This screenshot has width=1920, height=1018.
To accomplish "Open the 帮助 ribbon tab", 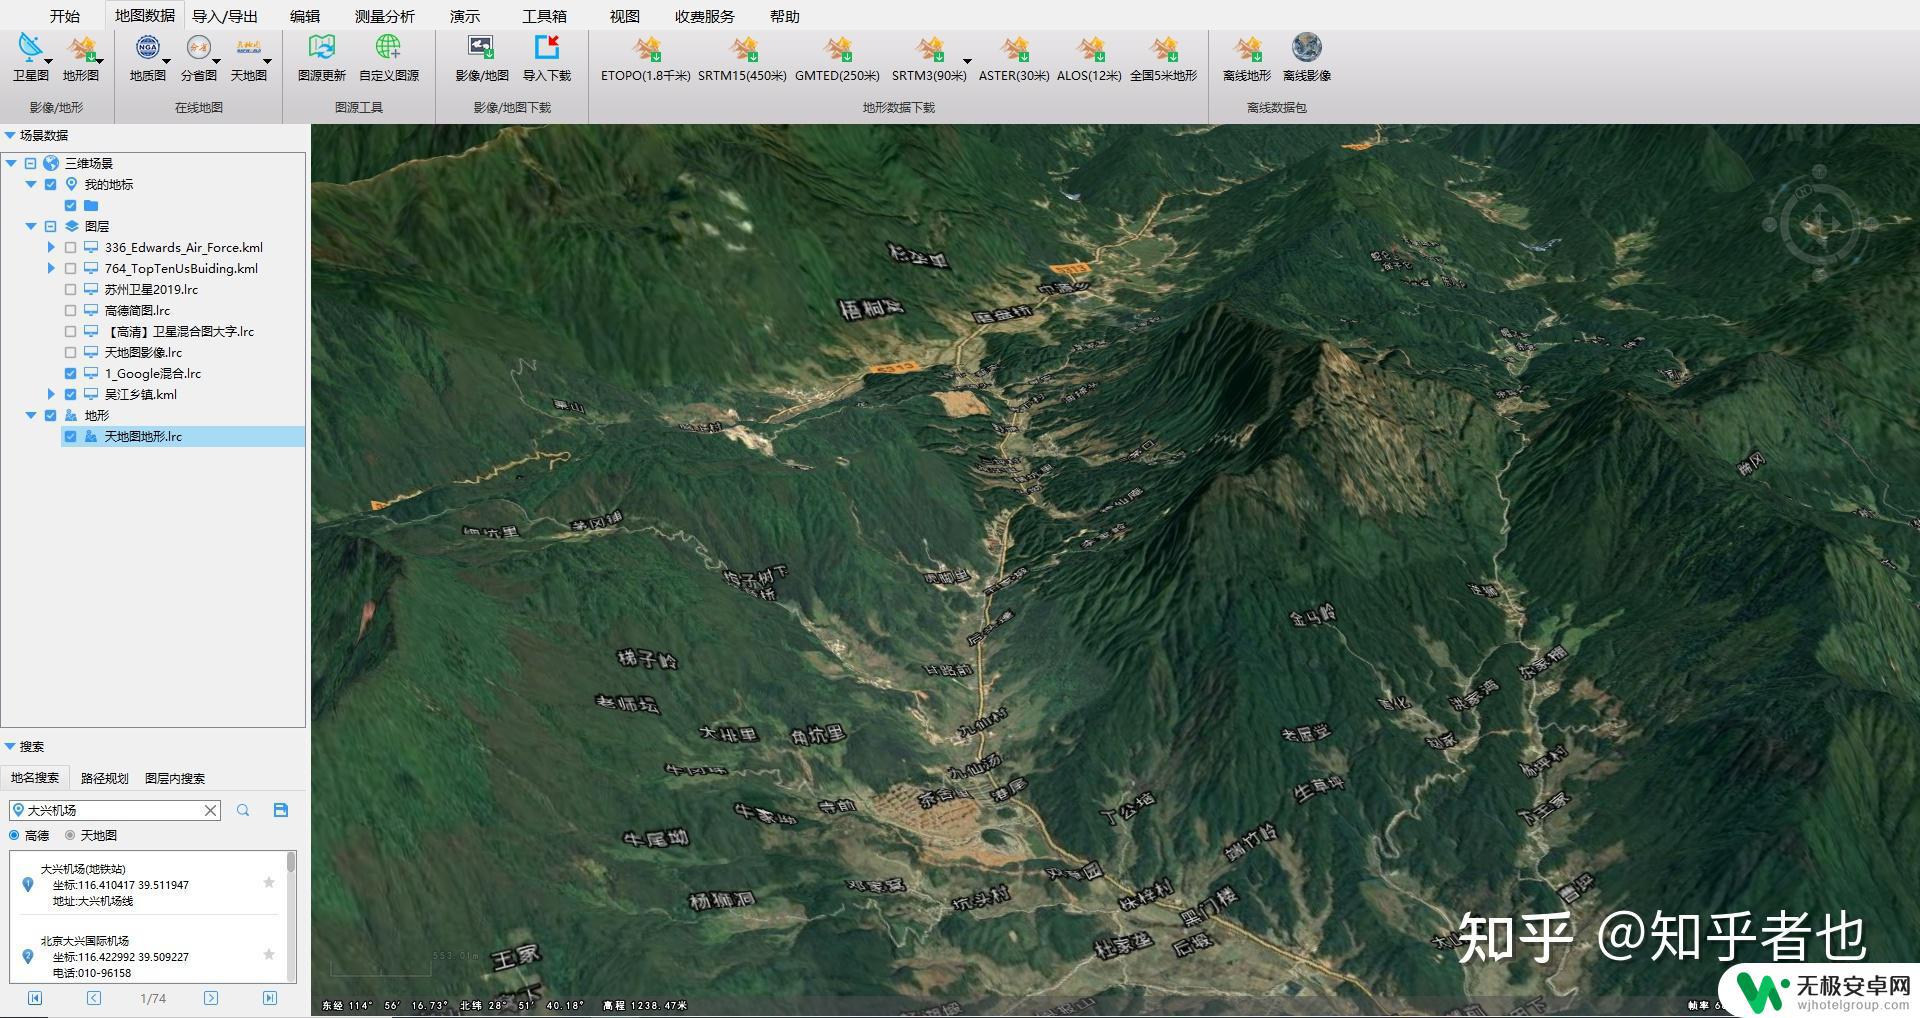I will (785, 16).
